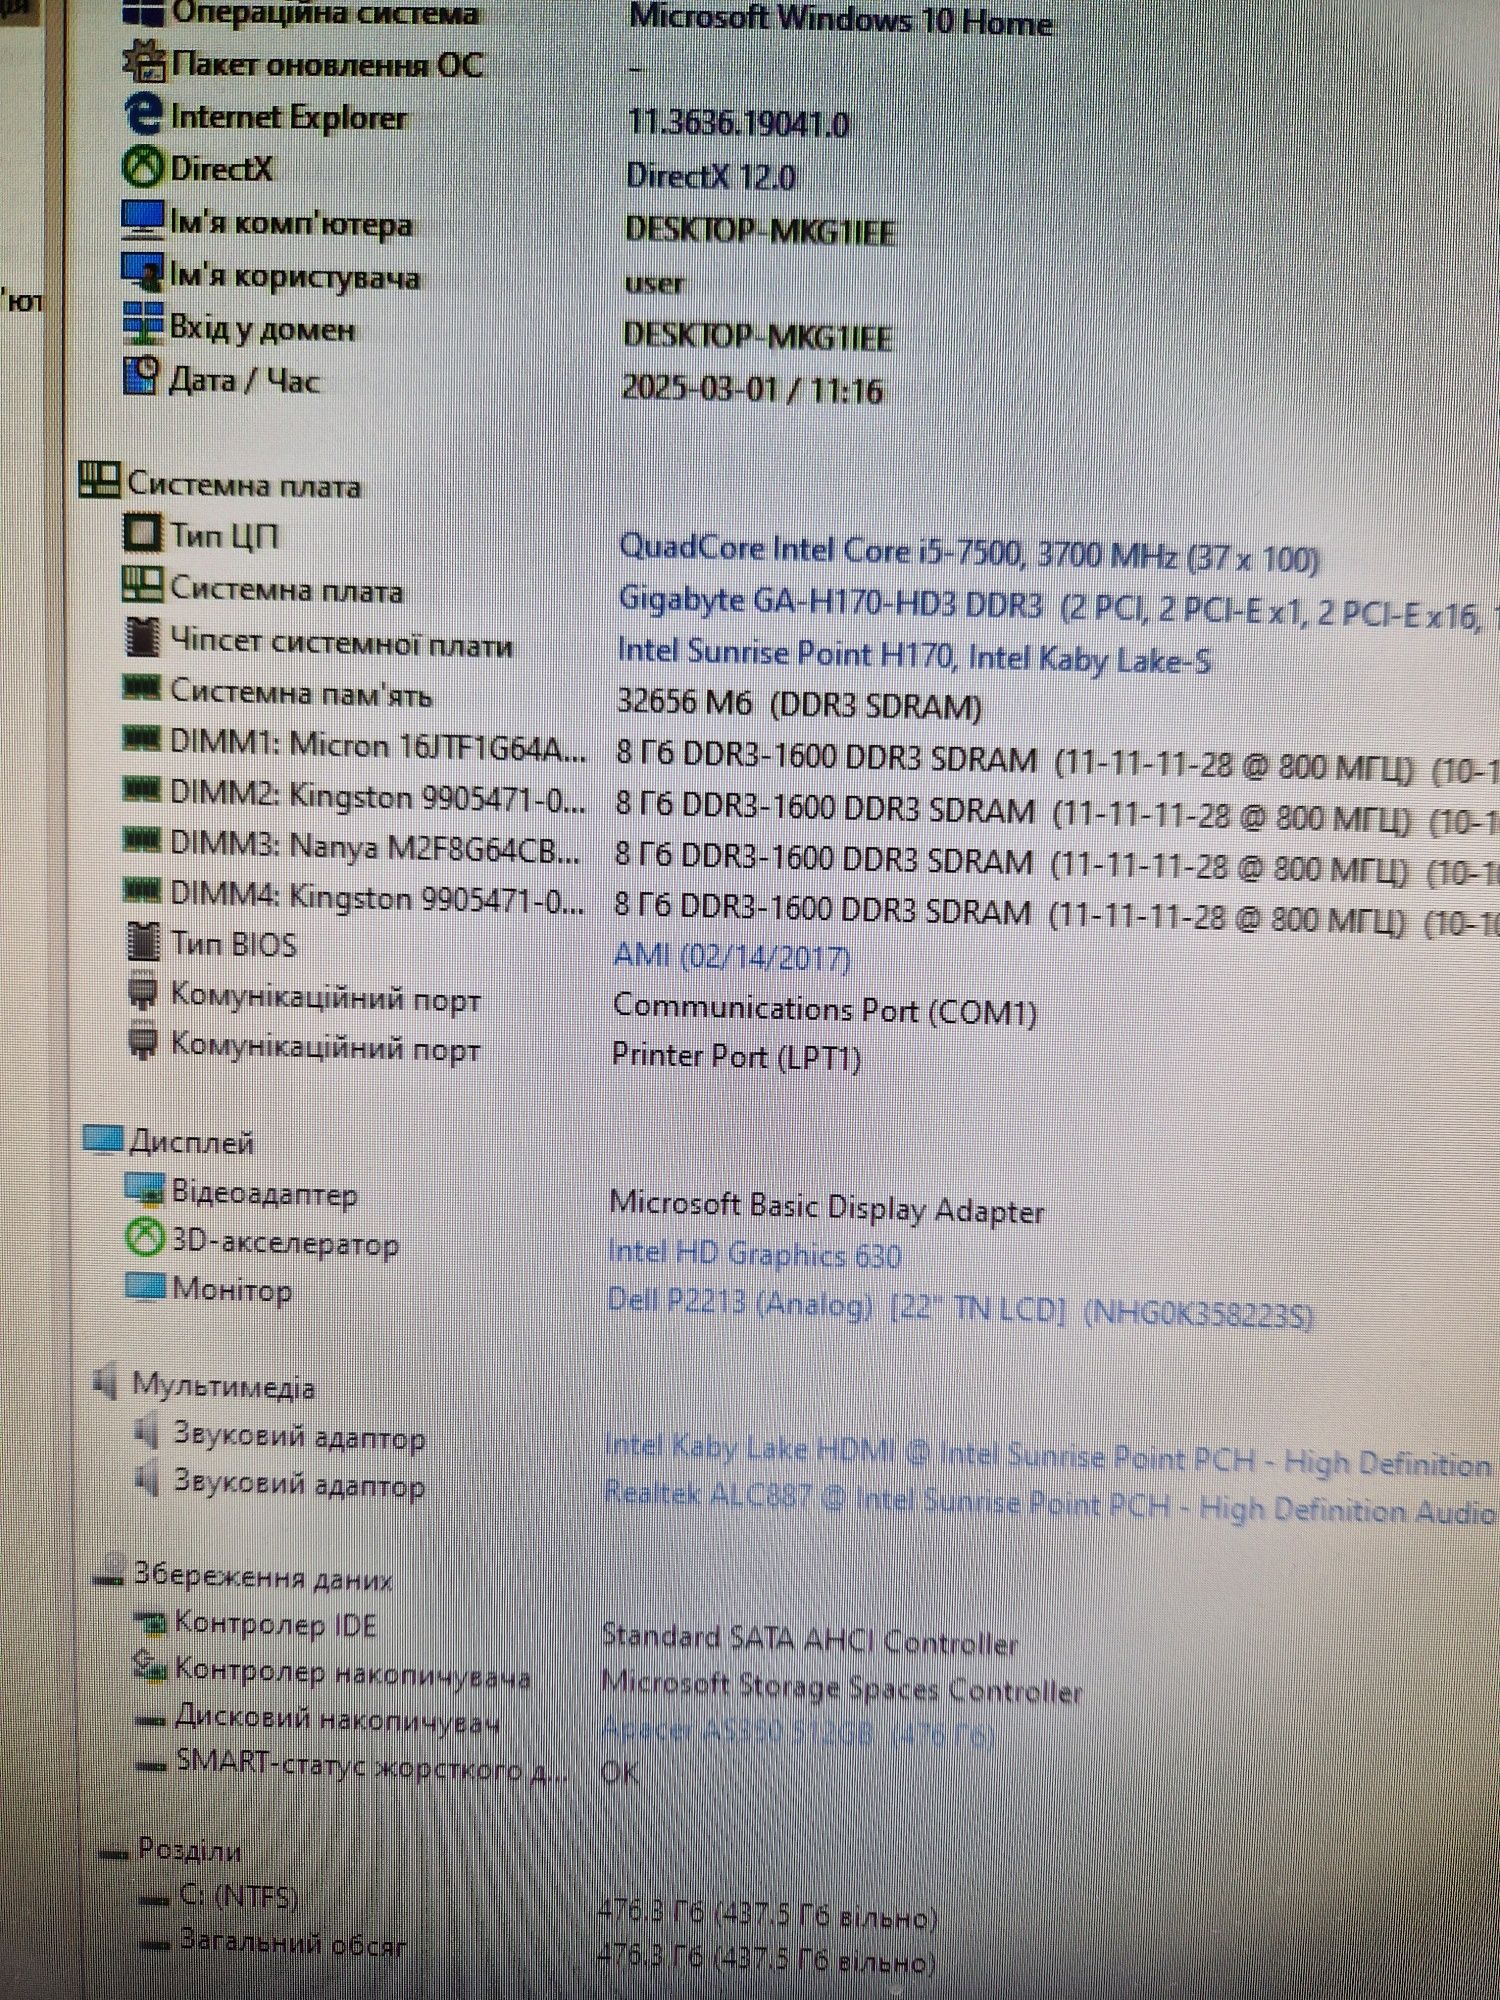Select the Microsoft Storage Spaces Controller value

[842, 1688]
